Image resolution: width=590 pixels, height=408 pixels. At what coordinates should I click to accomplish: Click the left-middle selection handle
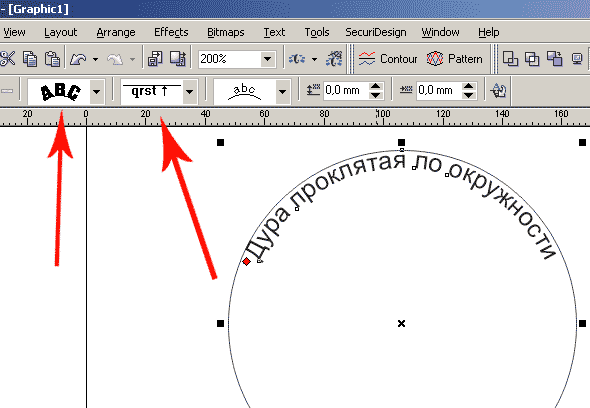220,323
